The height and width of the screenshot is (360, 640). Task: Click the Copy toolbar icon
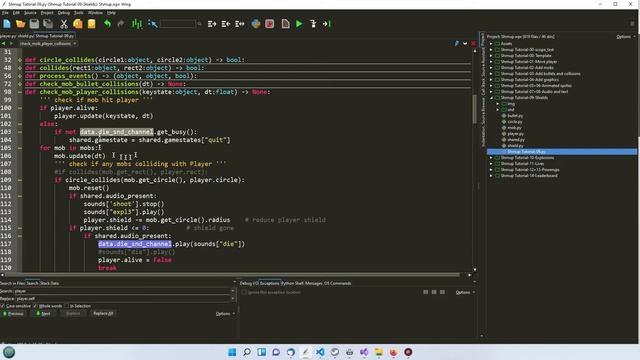(78, 24)
